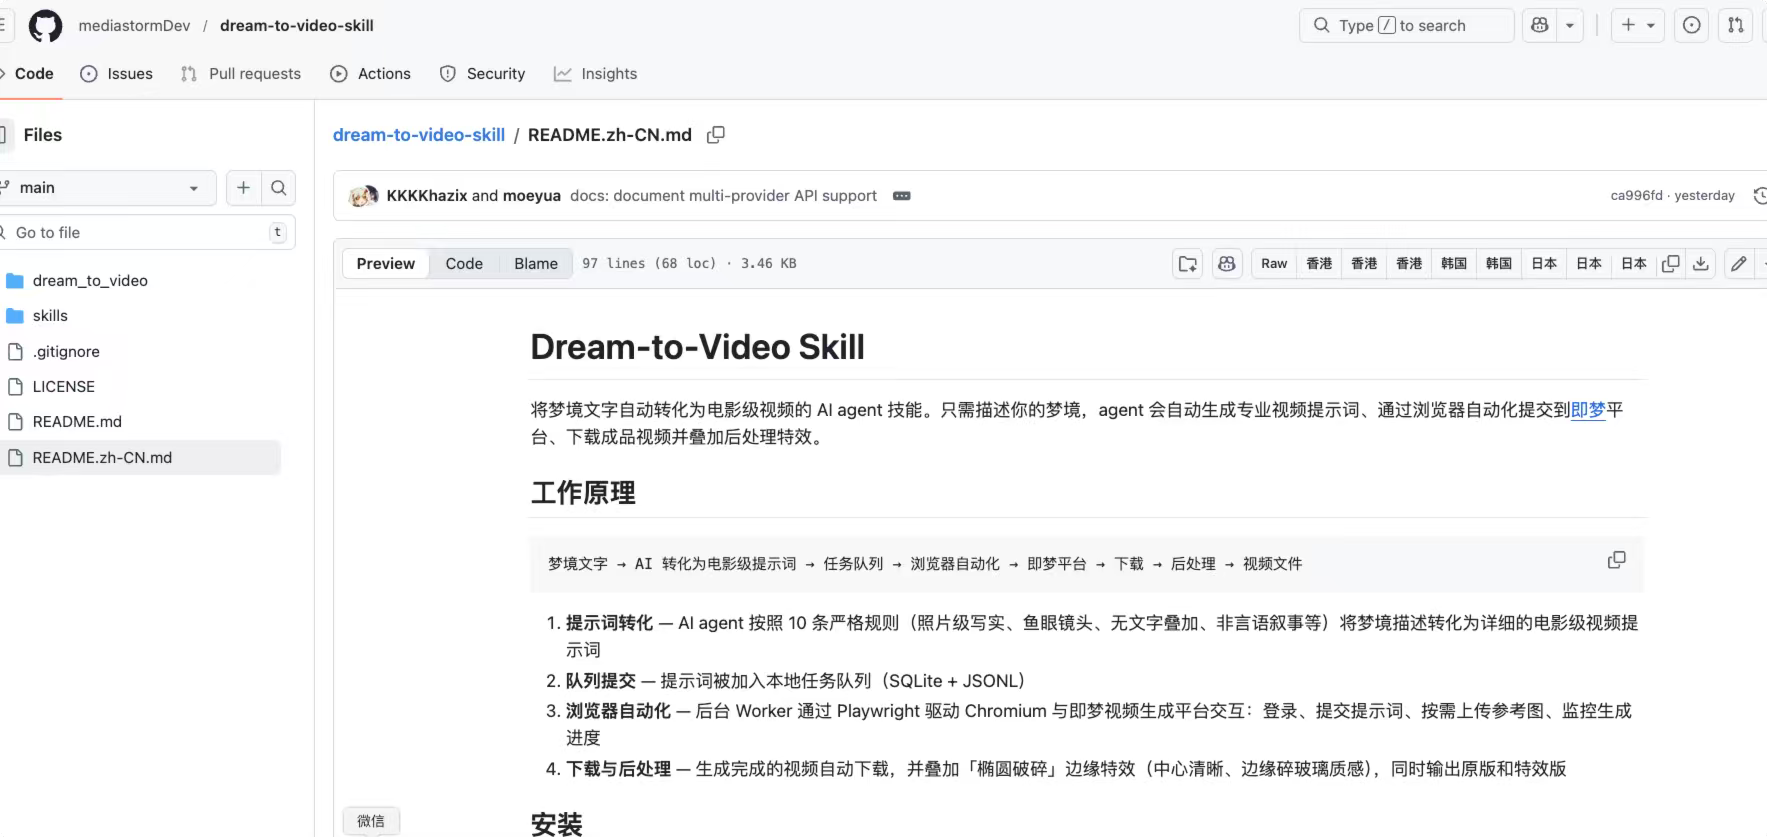Open the global issues icon in header
Screen dimensions: 1767x837
1692,26
